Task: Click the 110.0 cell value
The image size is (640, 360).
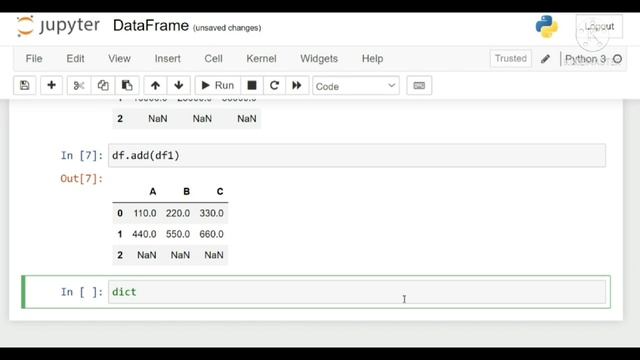Action: 145,213
